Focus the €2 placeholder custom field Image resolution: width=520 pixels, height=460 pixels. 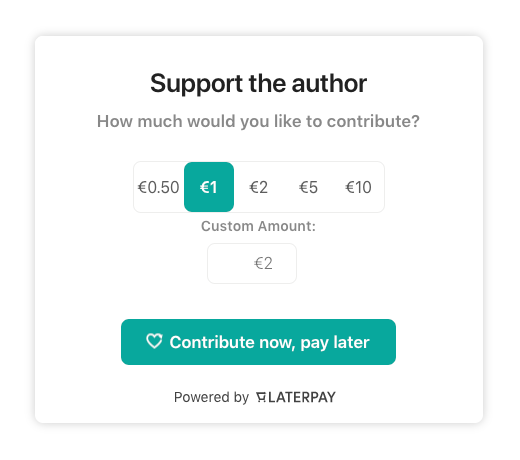click(252, 263)
